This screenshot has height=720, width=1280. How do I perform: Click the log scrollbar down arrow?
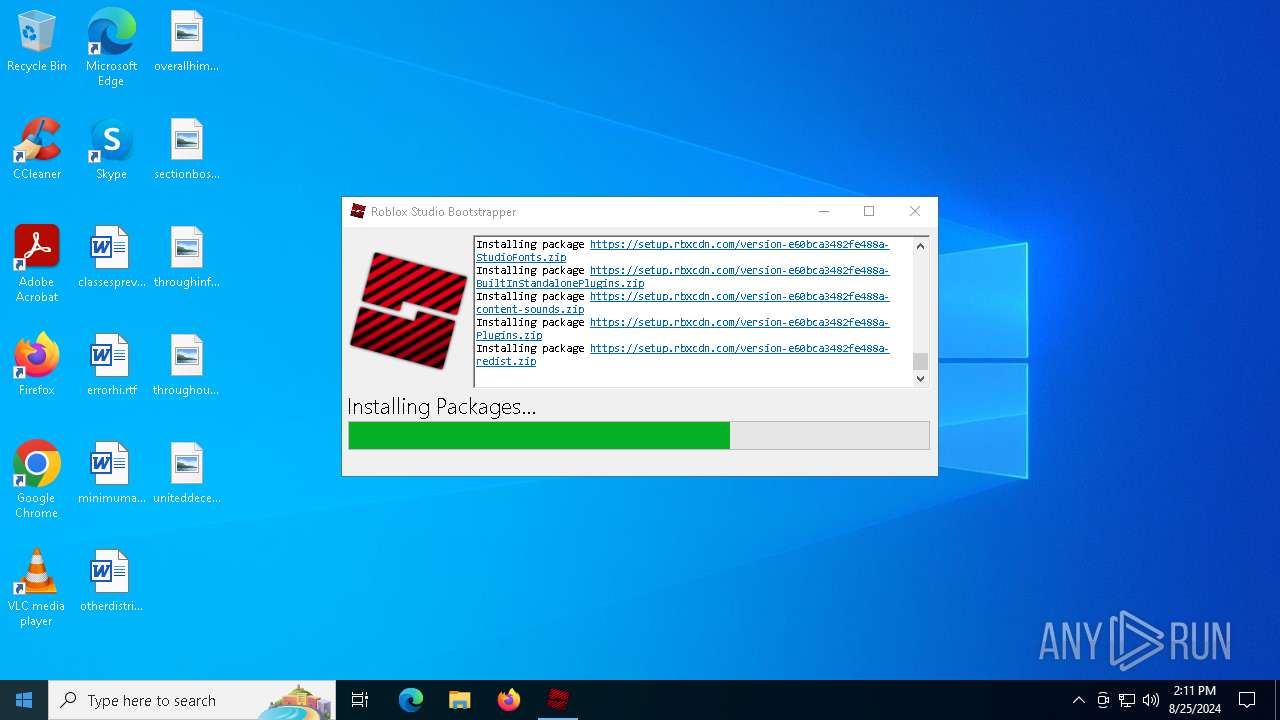[x=920, y=378]
